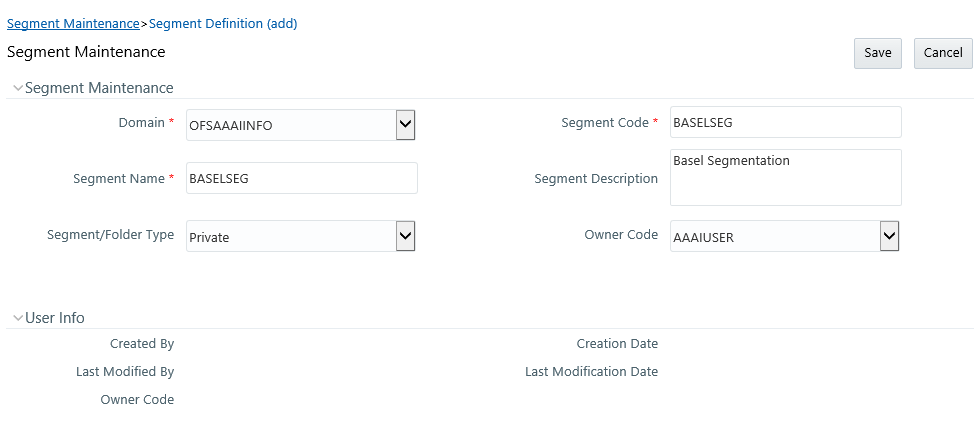Click the Segment Maintenance breadcrumb link
Screen dimensions: 980x421
(x=73, y=23)
